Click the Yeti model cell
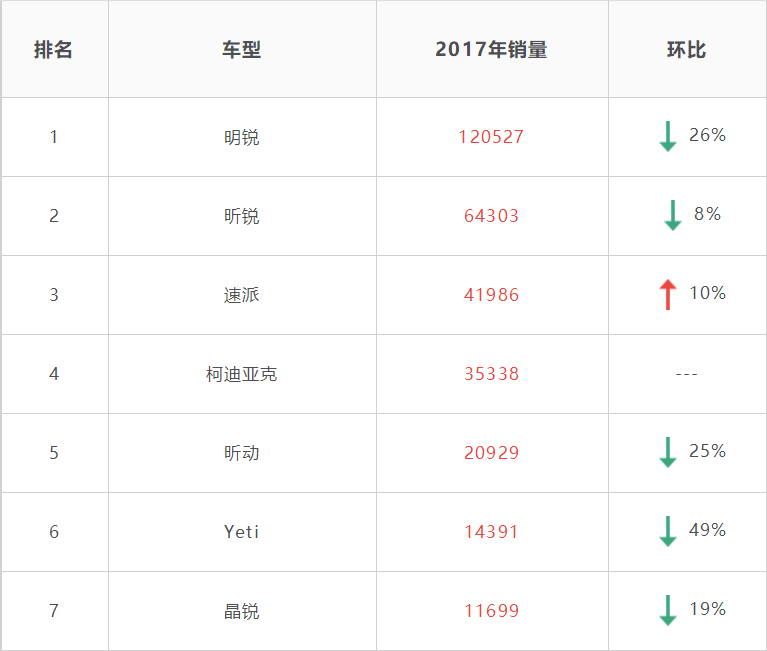767x651 pixels. tap(242, 532)
